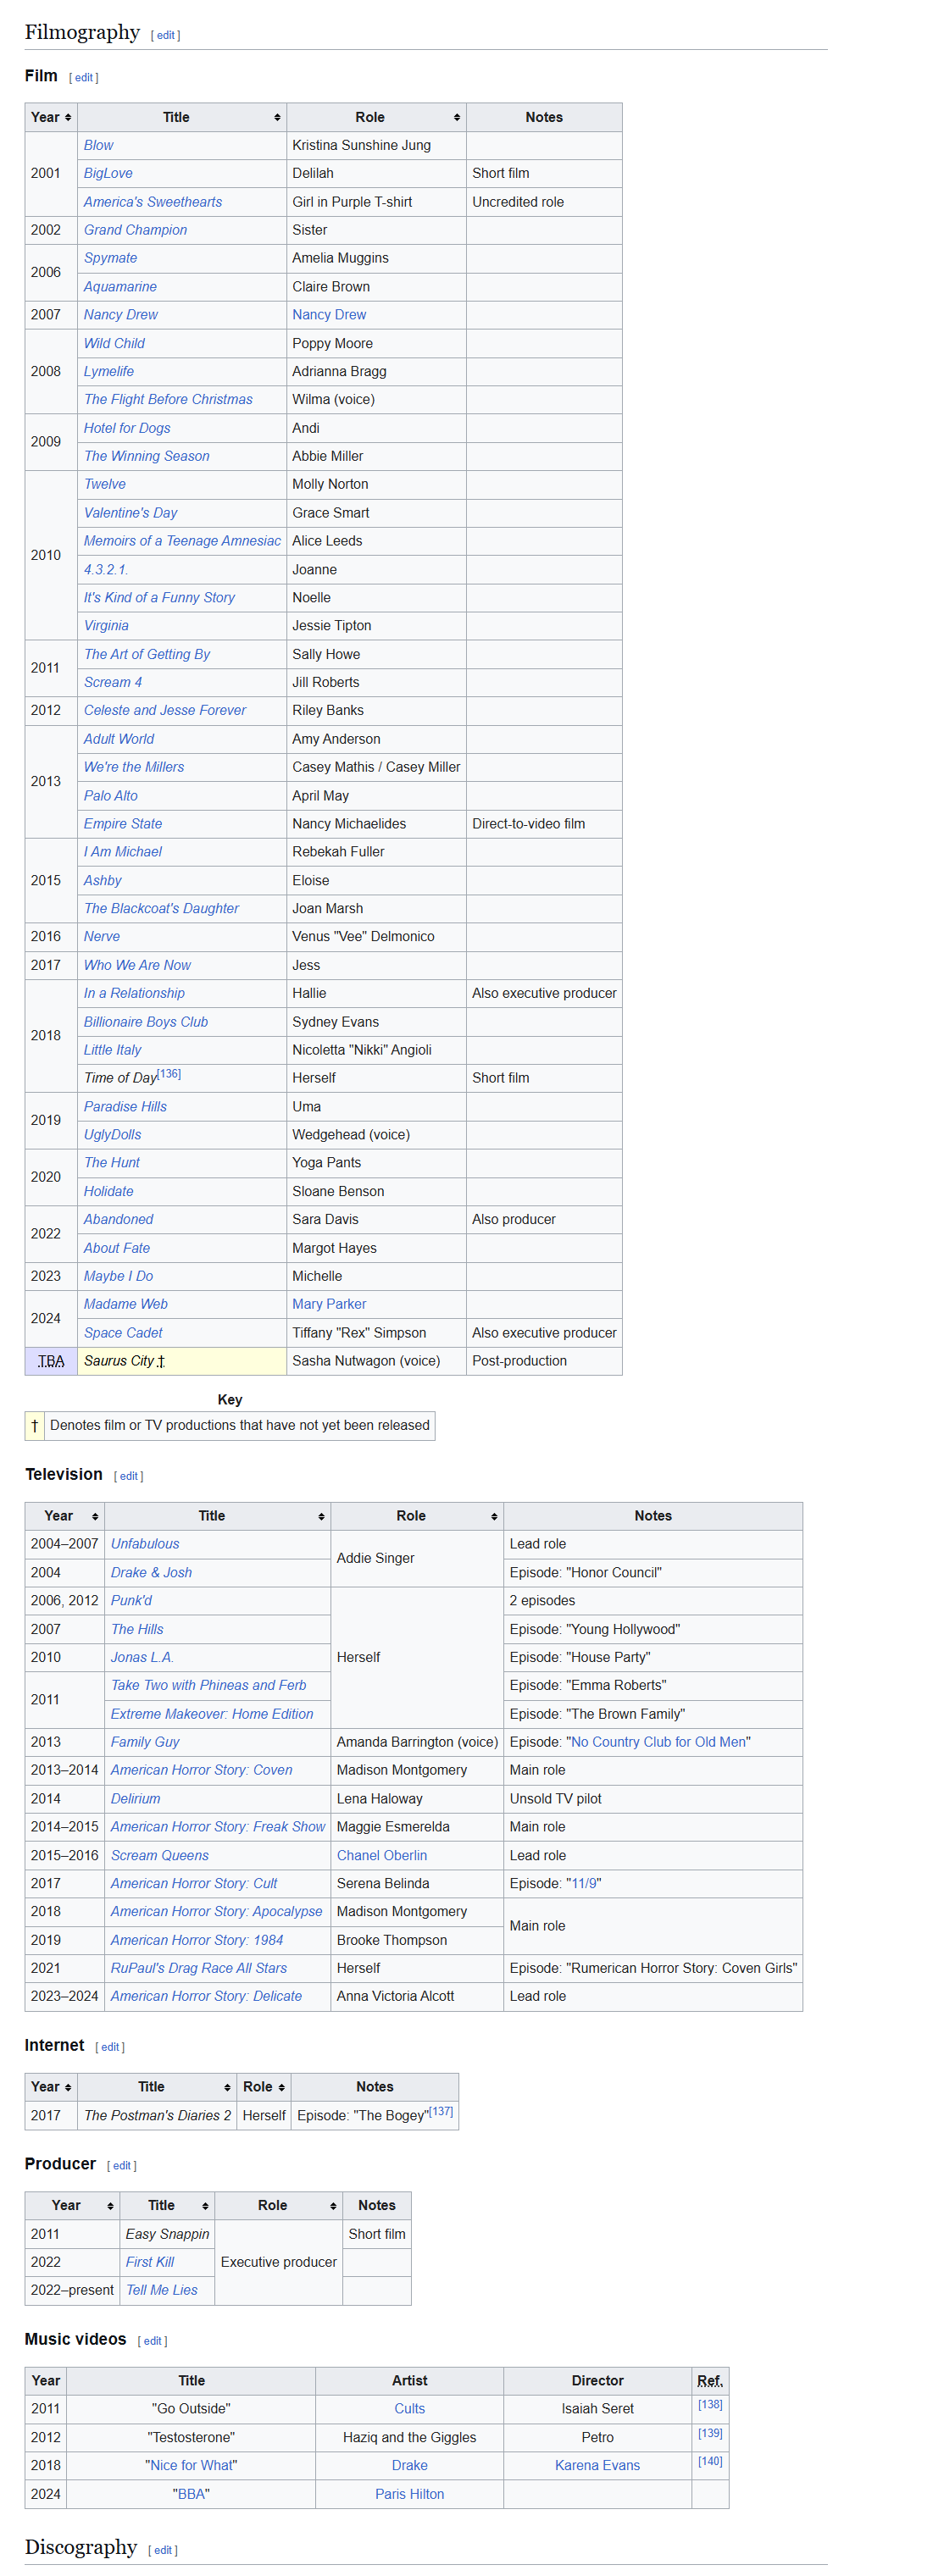933x2576 pixels.
Task: Visit the Holidate film page
Action: tap(109, 1191)
